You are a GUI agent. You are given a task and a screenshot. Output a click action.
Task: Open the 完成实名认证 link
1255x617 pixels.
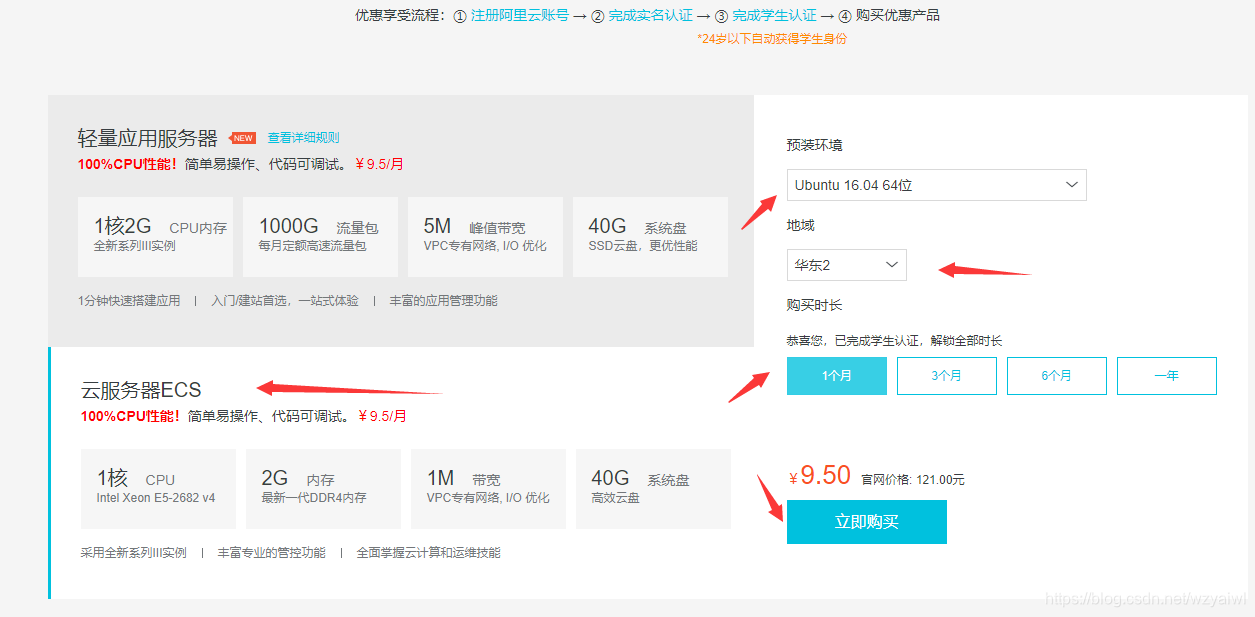(x=650, y=15)
